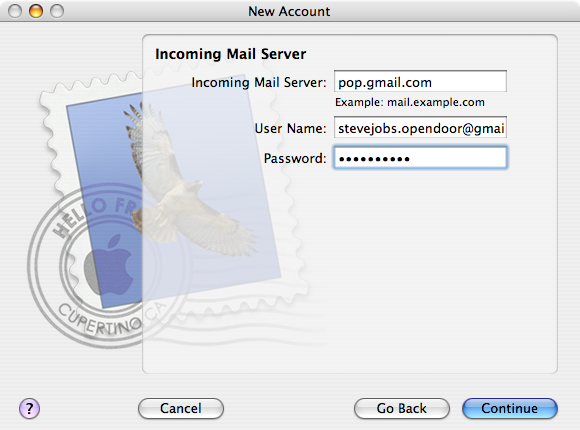Close the New Account window

coord(15,11)
